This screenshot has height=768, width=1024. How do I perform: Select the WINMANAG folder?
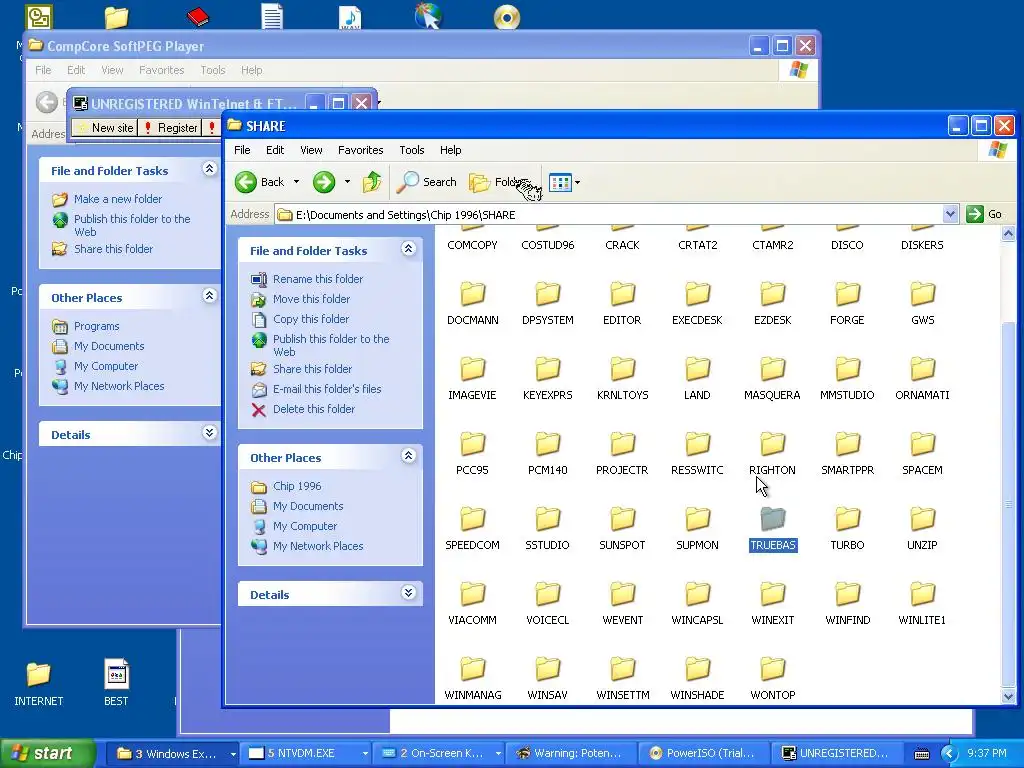pos(472,679)
